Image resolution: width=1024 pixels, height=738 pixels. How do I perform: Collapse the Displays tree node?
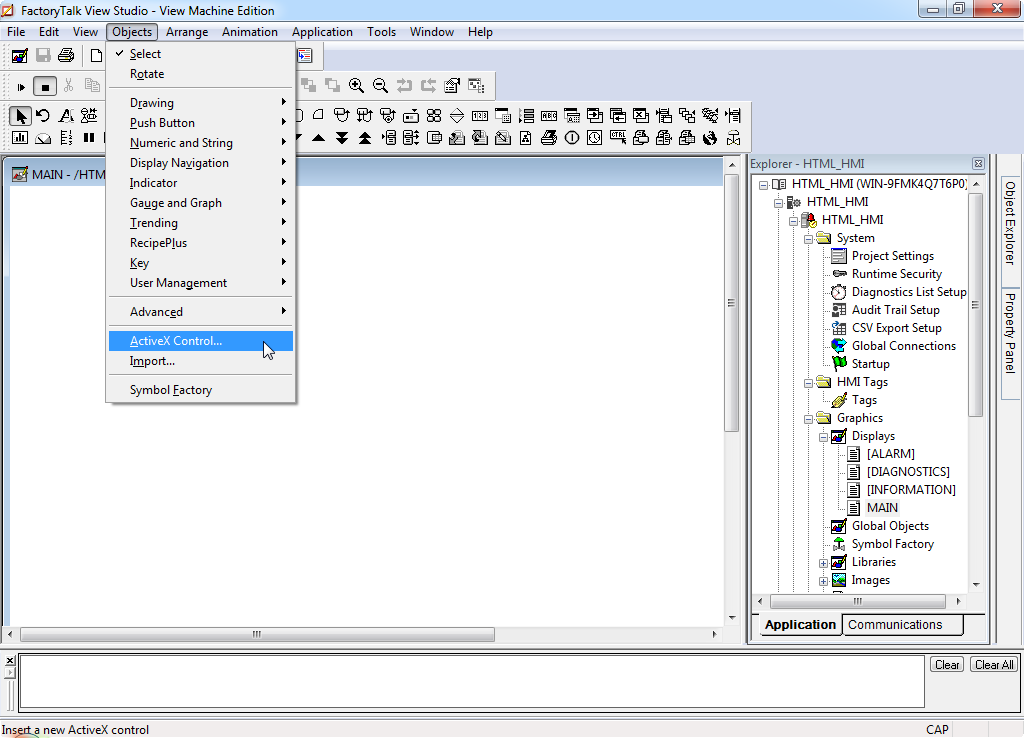point(824,437)
